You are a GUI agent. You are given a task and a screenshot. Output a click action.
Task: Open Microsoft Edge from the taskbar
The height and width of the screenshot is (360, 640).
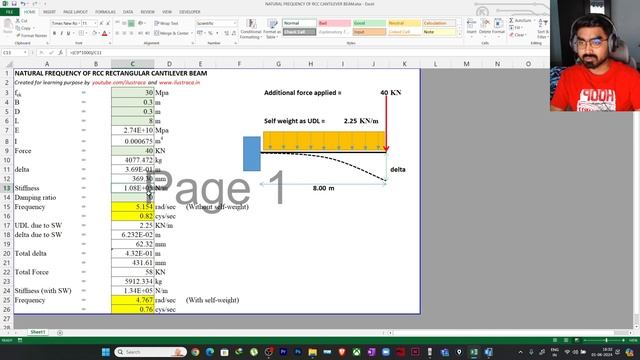point(210,352)
